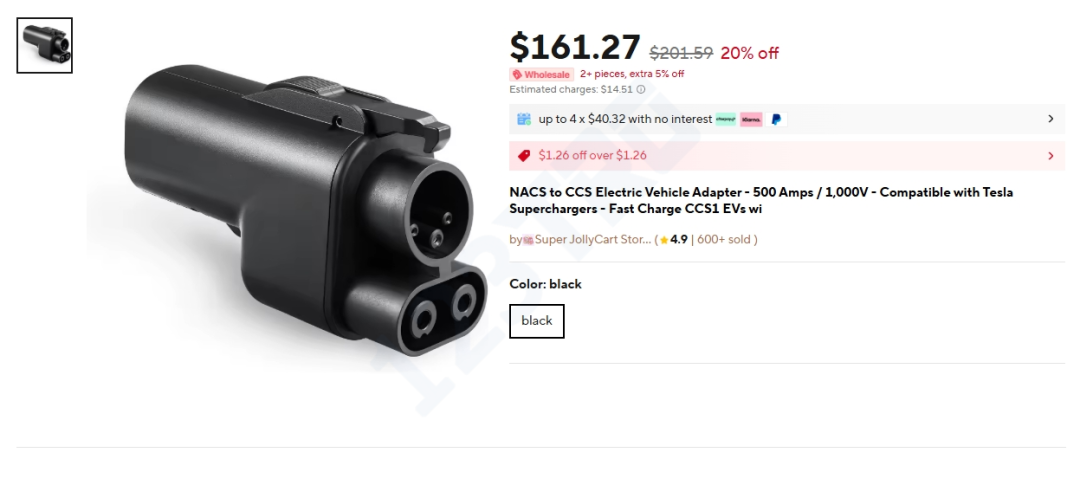Screen dimensions: 1080x485
Task: Click the Klarna payment logo
Action: tap(751, 119)
